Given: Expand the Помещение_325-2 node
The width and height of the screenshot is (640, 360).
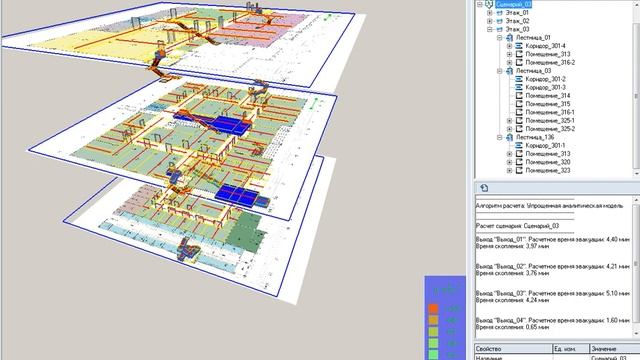Looking at the screenshot, I should (509, 129).
